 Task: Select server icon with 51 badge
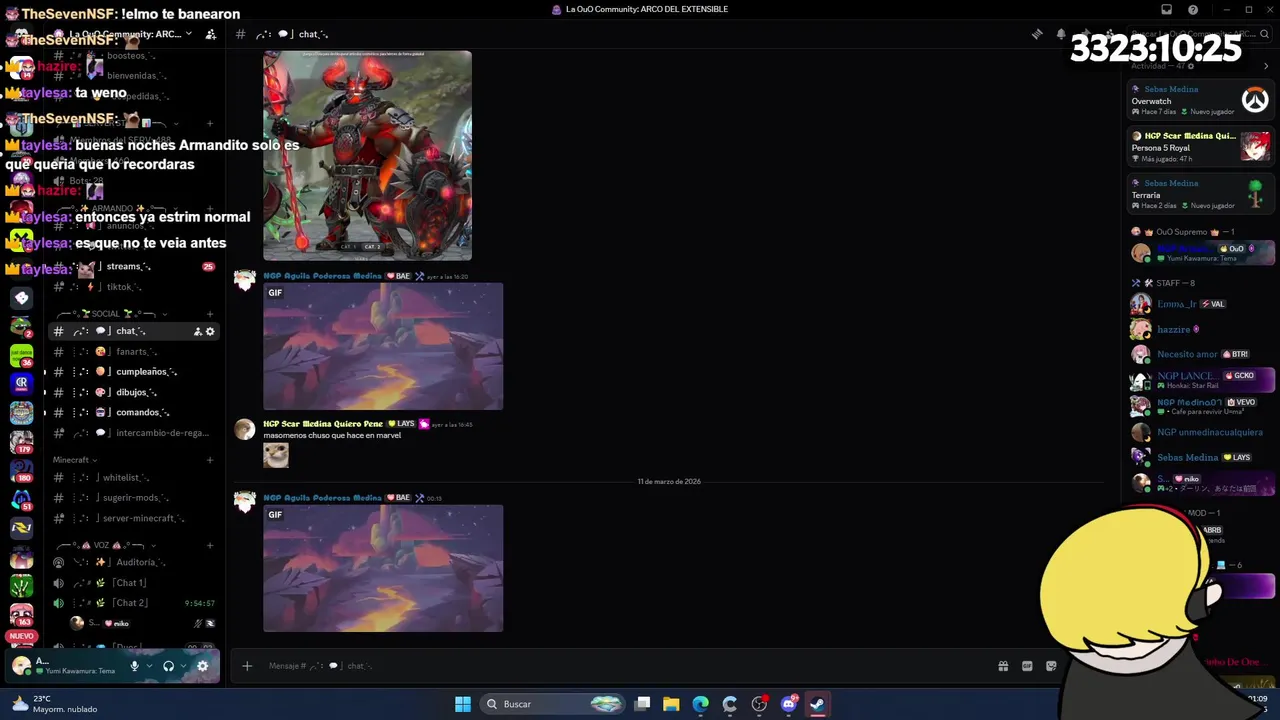21,498
